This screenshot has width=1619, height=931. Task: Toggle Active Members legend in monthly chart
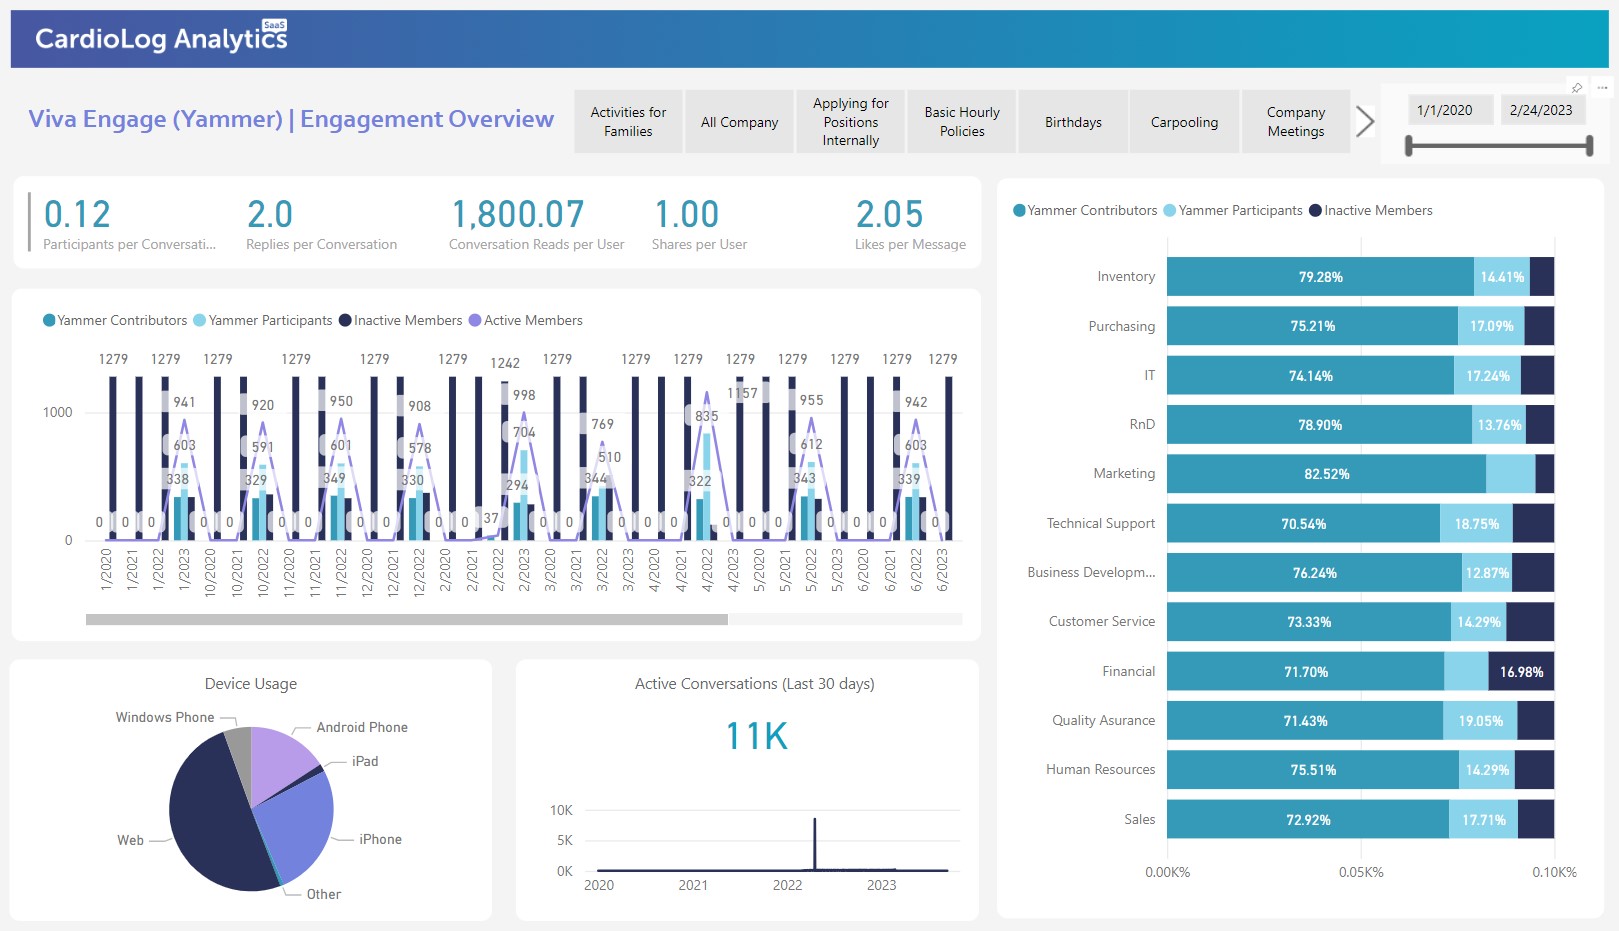[526, 320]
